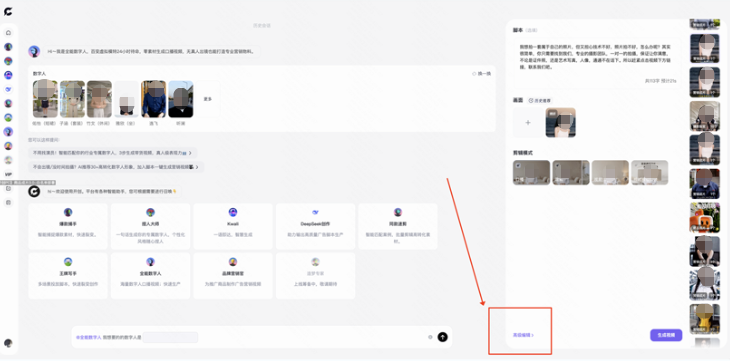Click the small grey icon beside send button
Screen dimensions: 730x361
430,337
